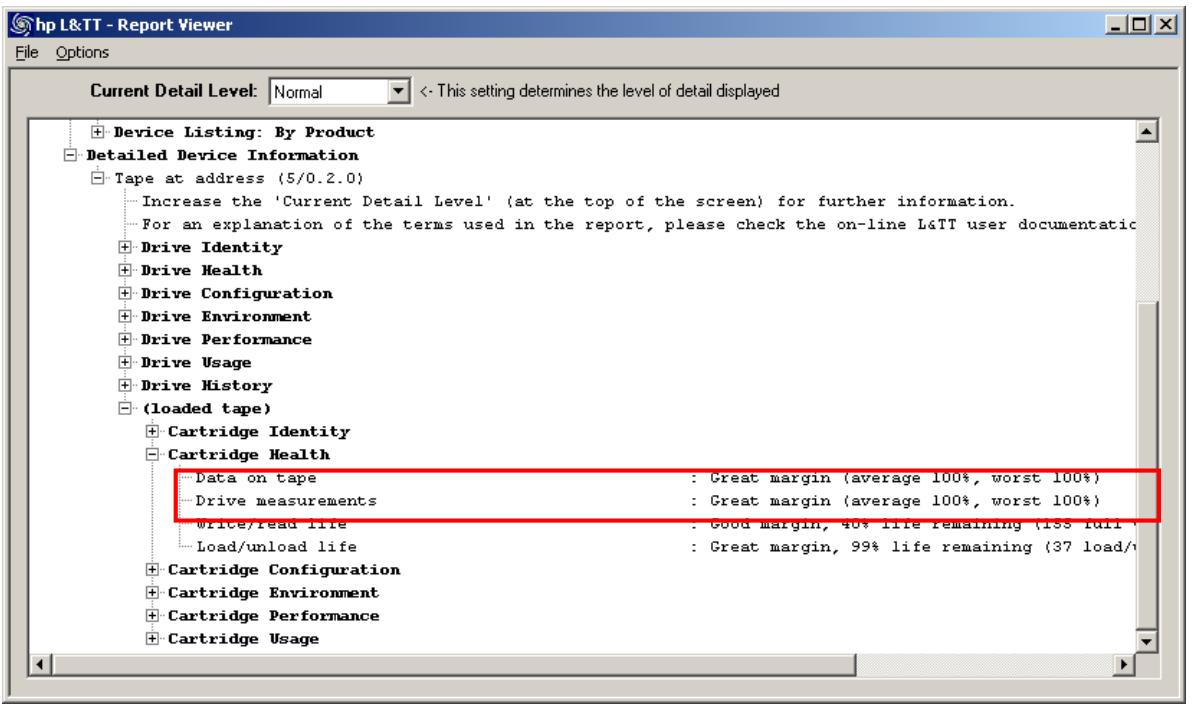Click the vertical scrollbar down arrow
This screenshot has height=709, width=1193.
[1147, 641]
